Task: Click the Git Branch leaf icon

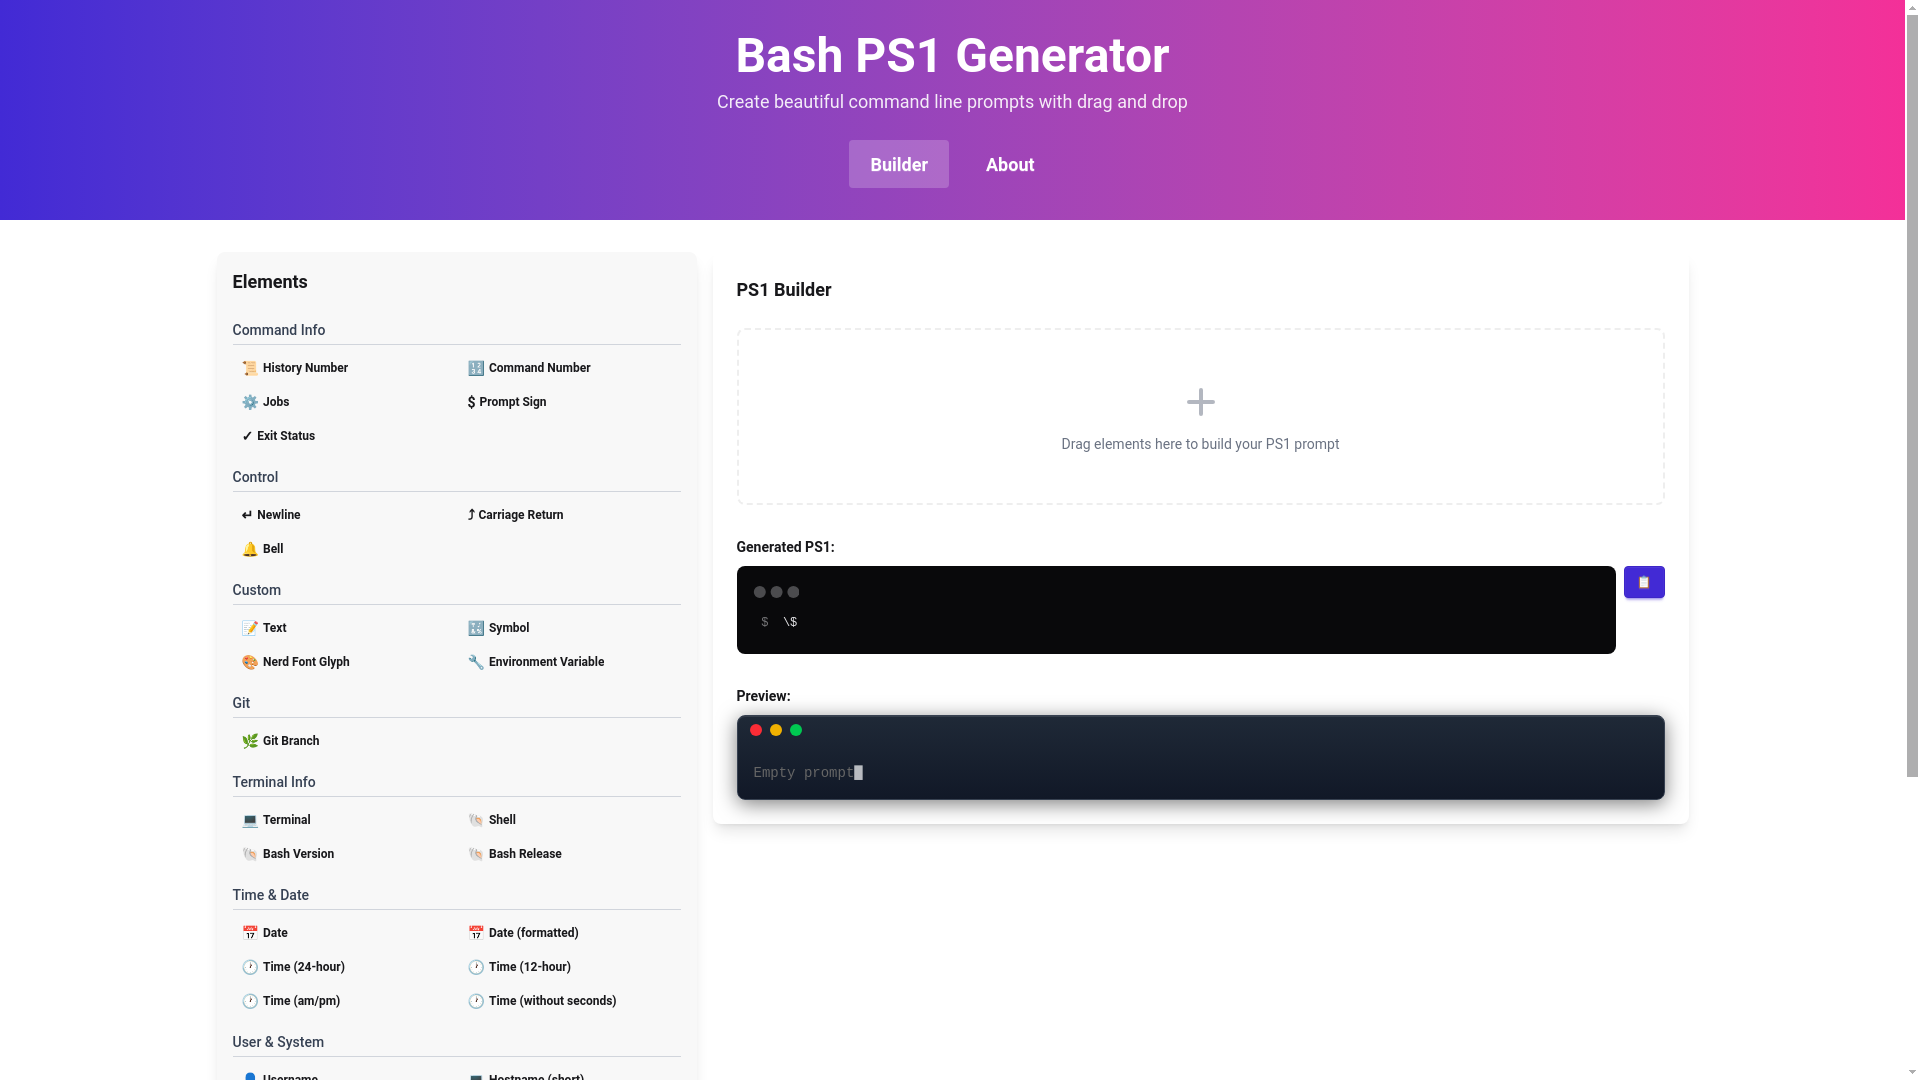Action: point(250,741)
